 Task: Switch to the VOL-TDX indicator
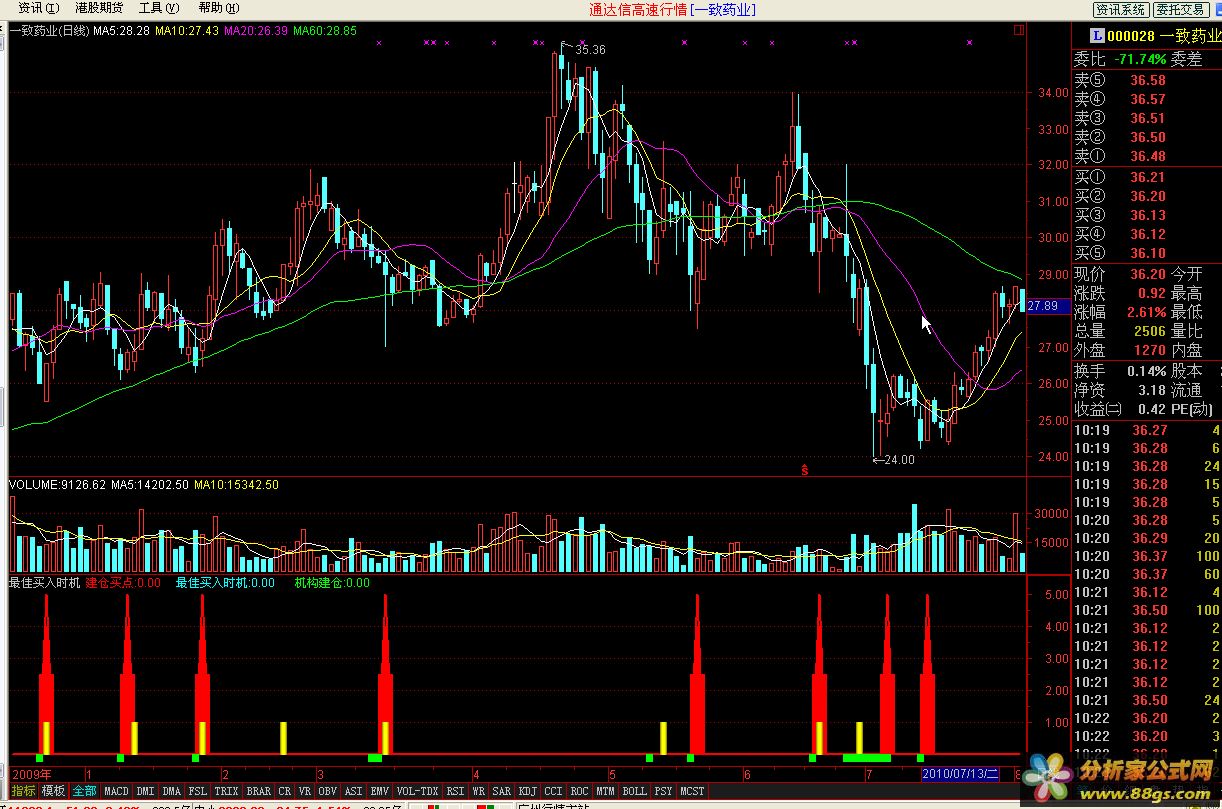[x=417, y=791]
